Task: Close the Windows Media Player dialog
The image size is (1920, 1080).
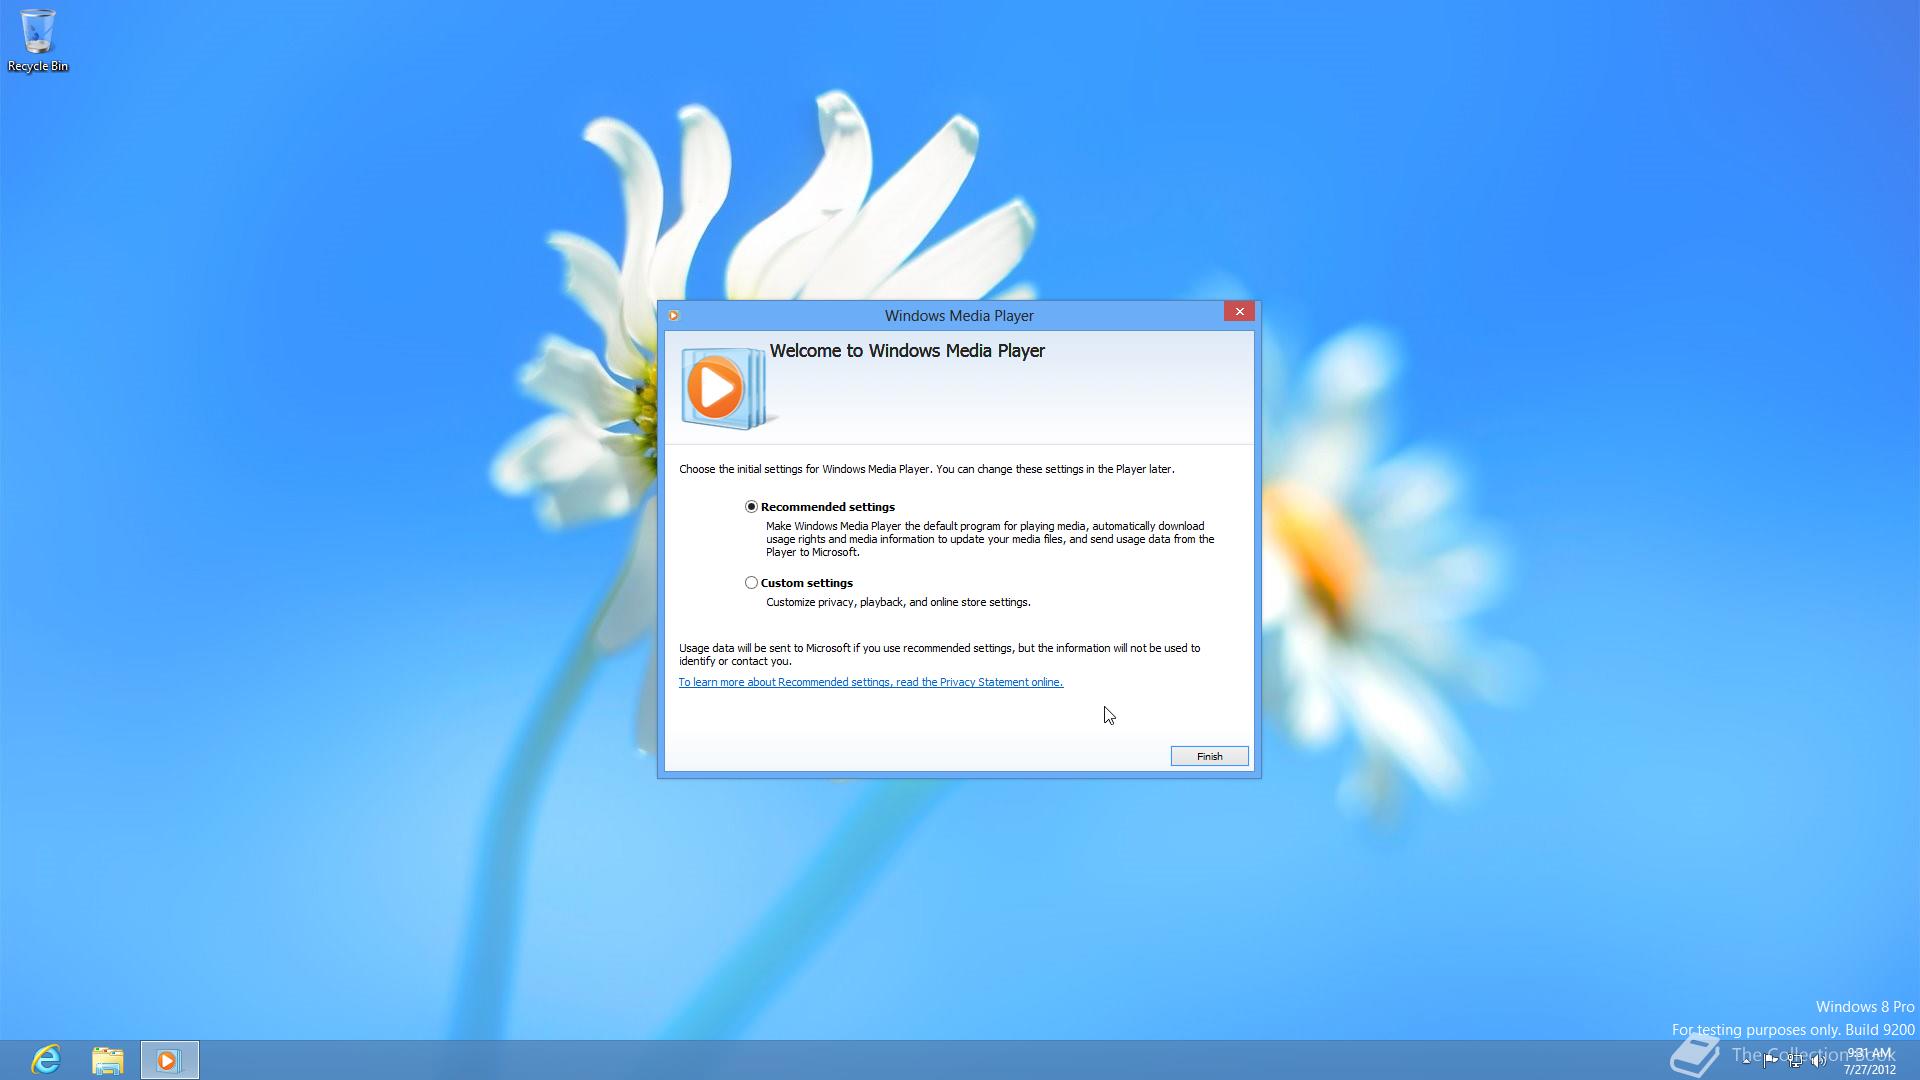Action: (1239, 311)
